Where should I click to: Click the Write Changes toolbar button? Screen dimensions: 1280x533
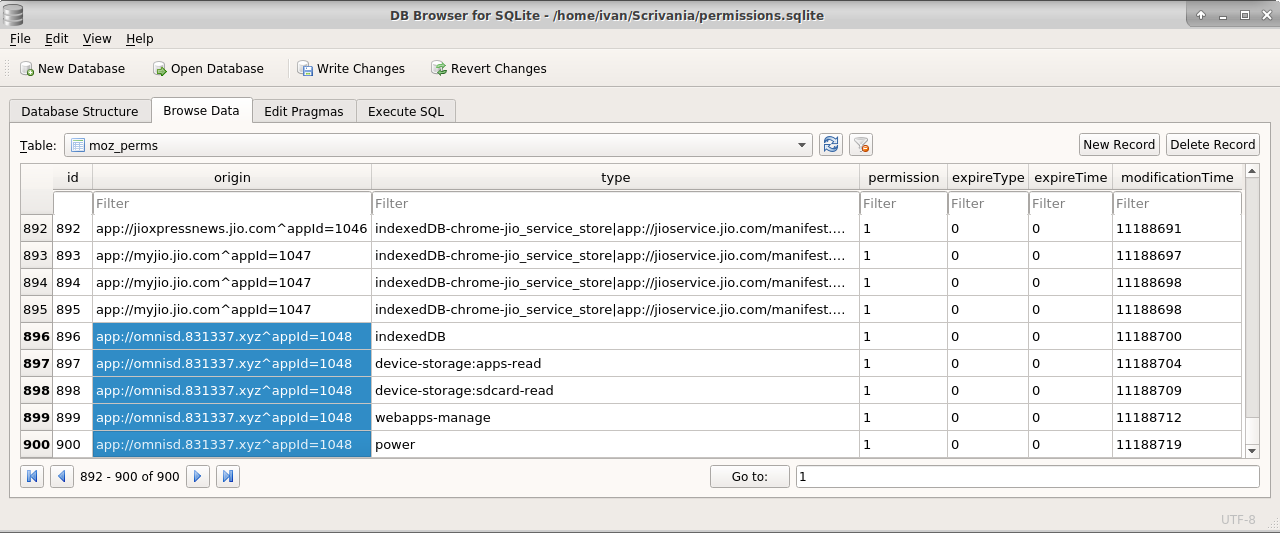pyautogui.click(x=351, y=69)
